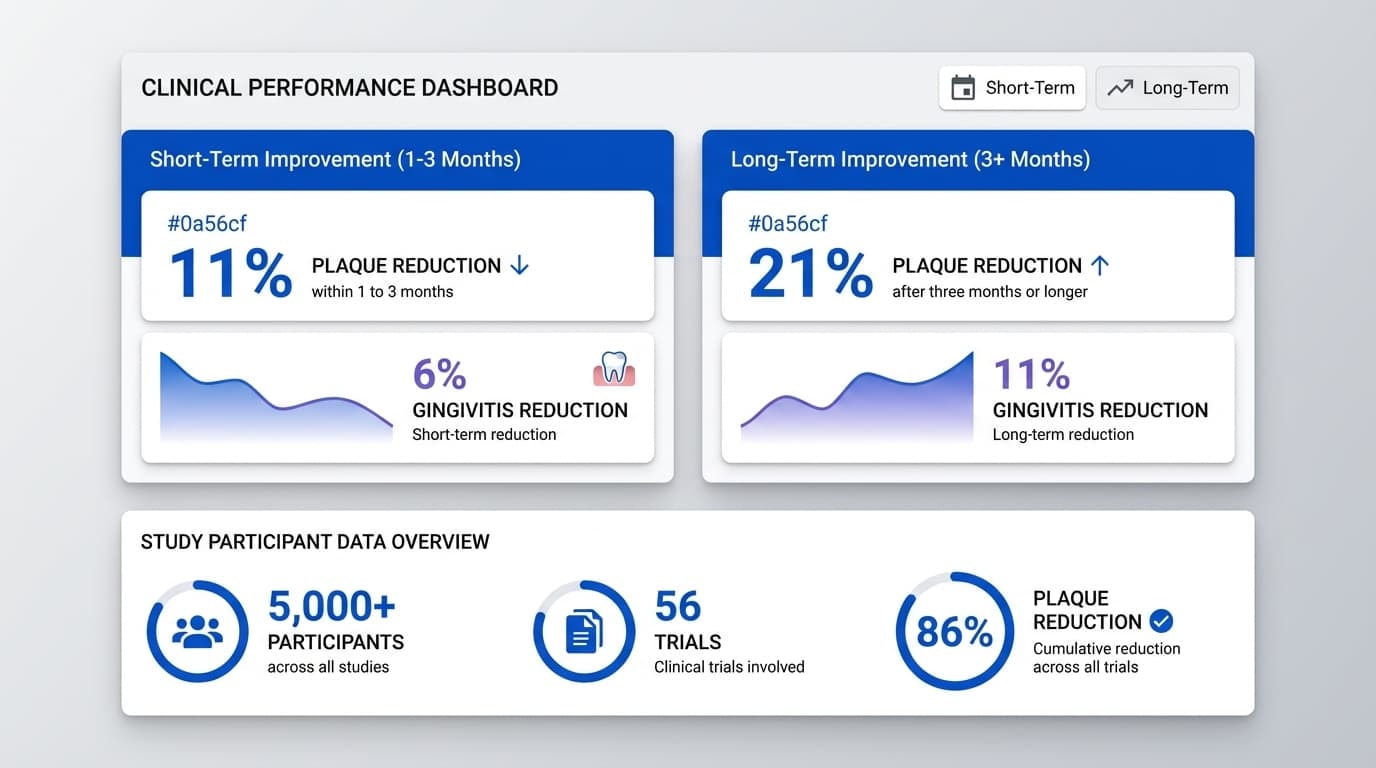Switch to the Short-Term view tab
The height and width of the screenshot is (768, 1376).
[1012, 88]
